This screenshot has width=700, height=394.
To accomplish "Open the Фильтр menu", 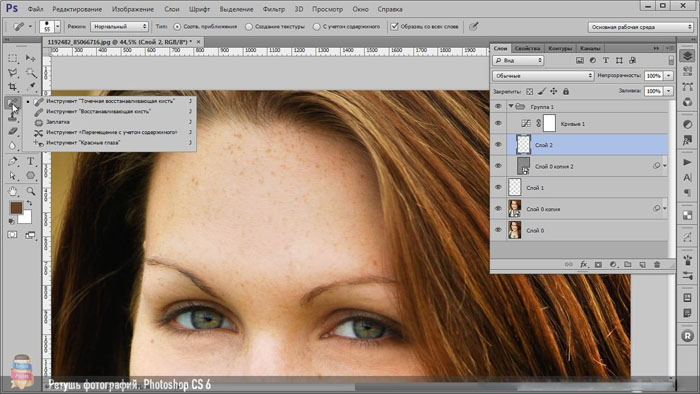I will (274, 9).
